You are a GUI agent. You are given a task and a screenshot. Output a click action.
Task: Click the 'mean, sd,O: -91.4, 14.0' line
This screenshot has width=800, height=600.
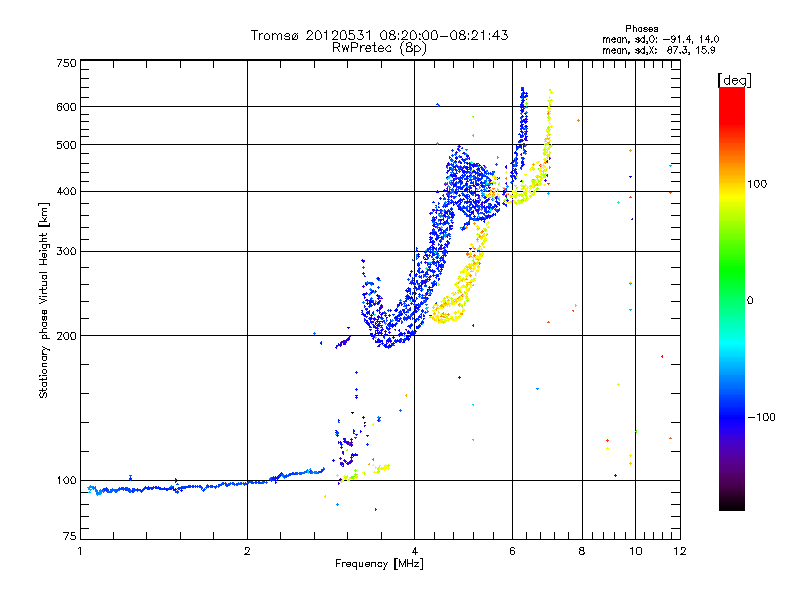tap(661, 39)
